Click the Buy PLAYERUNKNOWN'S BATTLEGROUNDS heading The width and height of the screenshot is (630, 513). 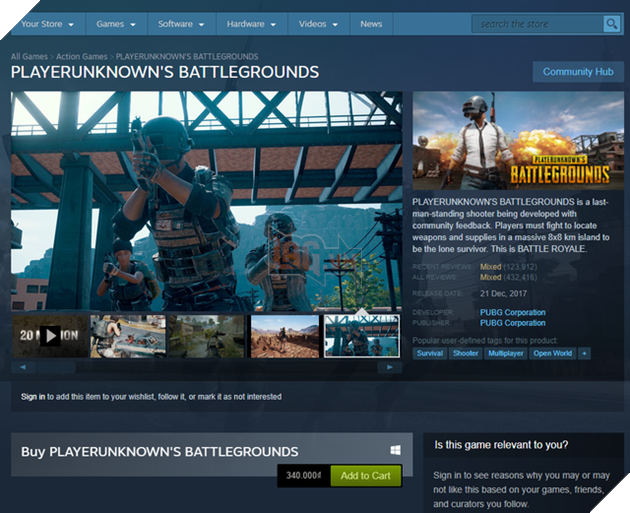160,452
